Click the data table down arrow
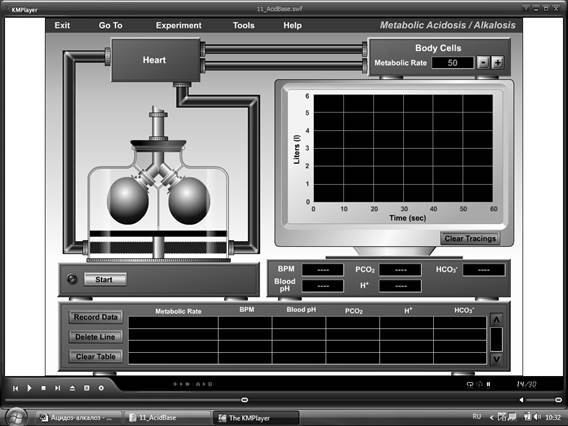 tap(496, 359)
